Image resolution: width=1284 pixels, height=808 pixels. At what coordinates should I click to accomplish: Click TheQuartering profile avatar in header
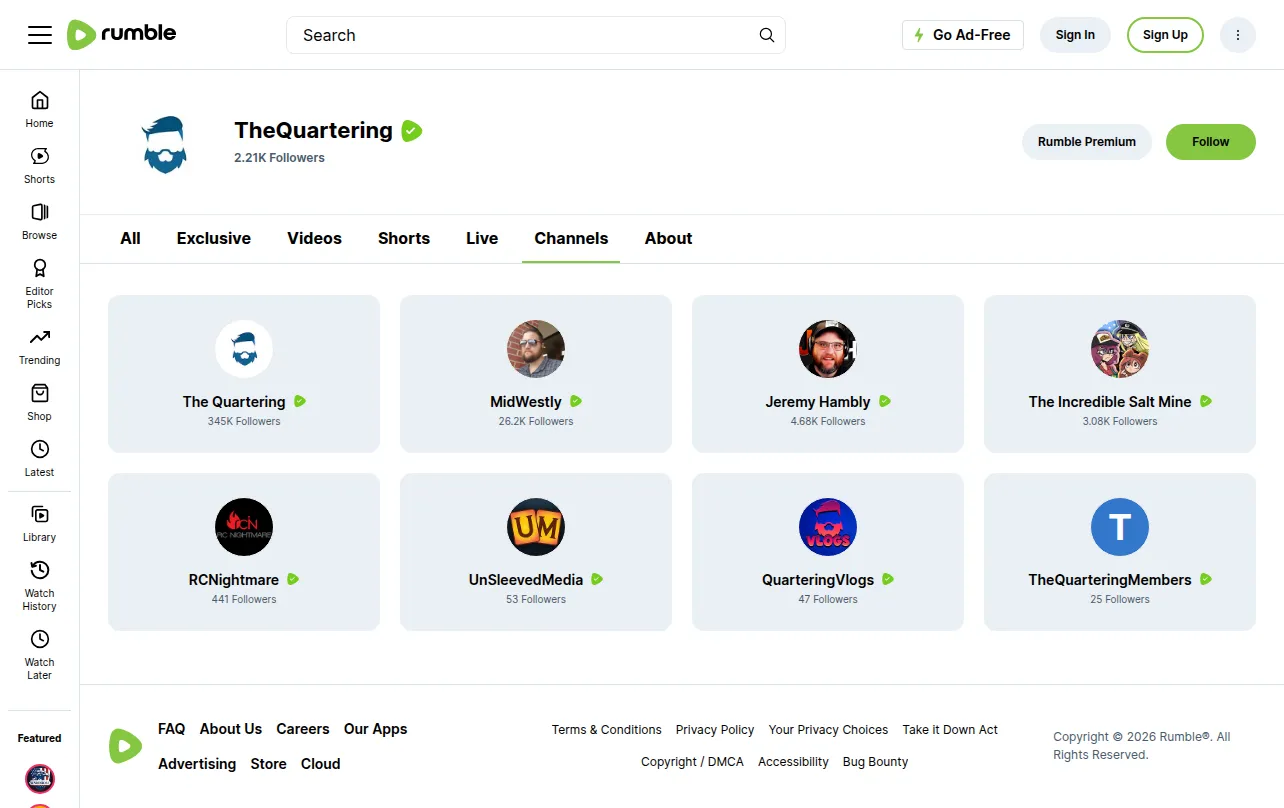(x=164, y=144)
